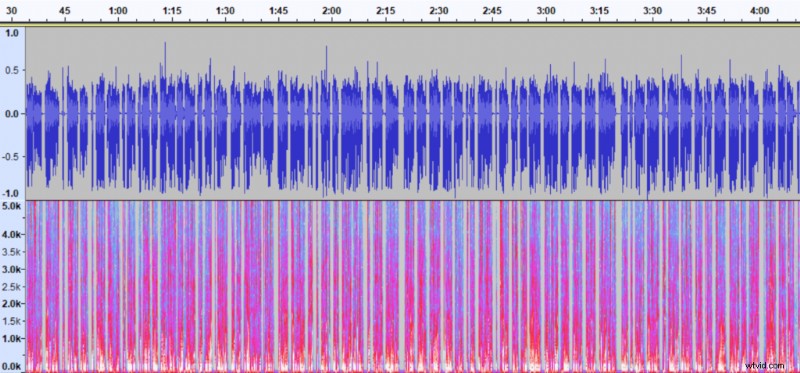Click the 2:00 mark on the time ruler
Screen dimensions: 800x373
[332, 11]
